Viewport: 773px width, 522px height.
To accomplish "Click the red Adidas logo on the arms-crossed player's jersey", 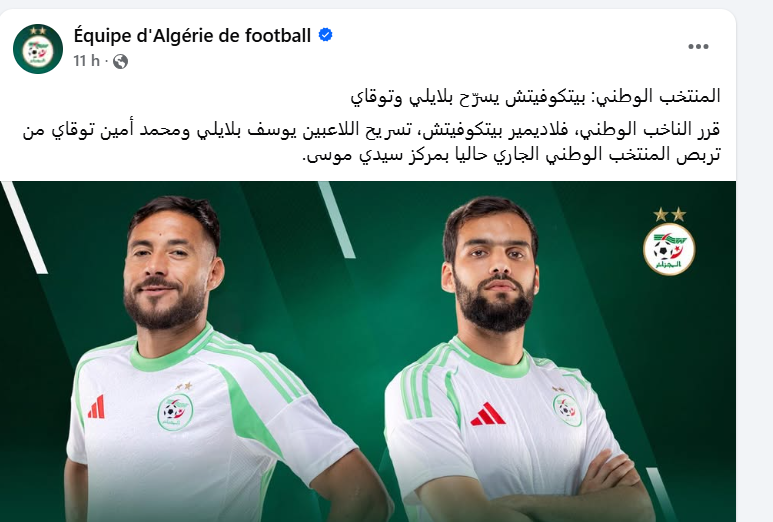I will click(x=488, y=414).
